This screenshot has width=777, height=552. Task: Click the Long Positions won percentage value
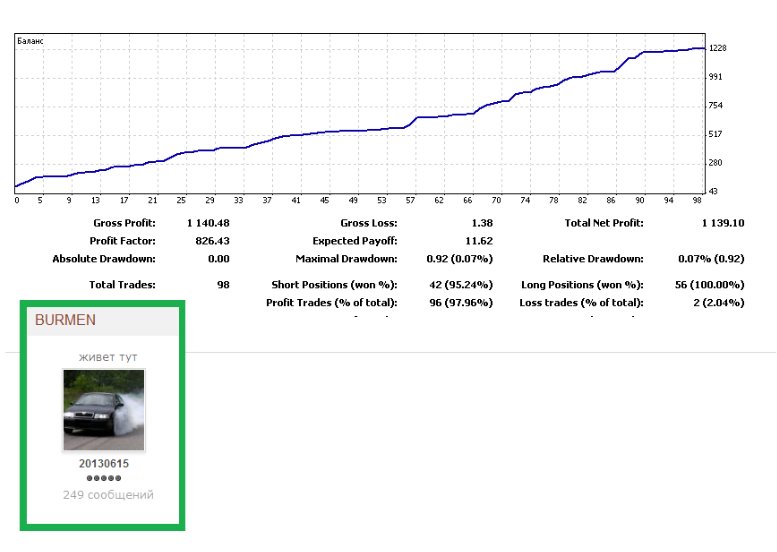coord(710,284)
